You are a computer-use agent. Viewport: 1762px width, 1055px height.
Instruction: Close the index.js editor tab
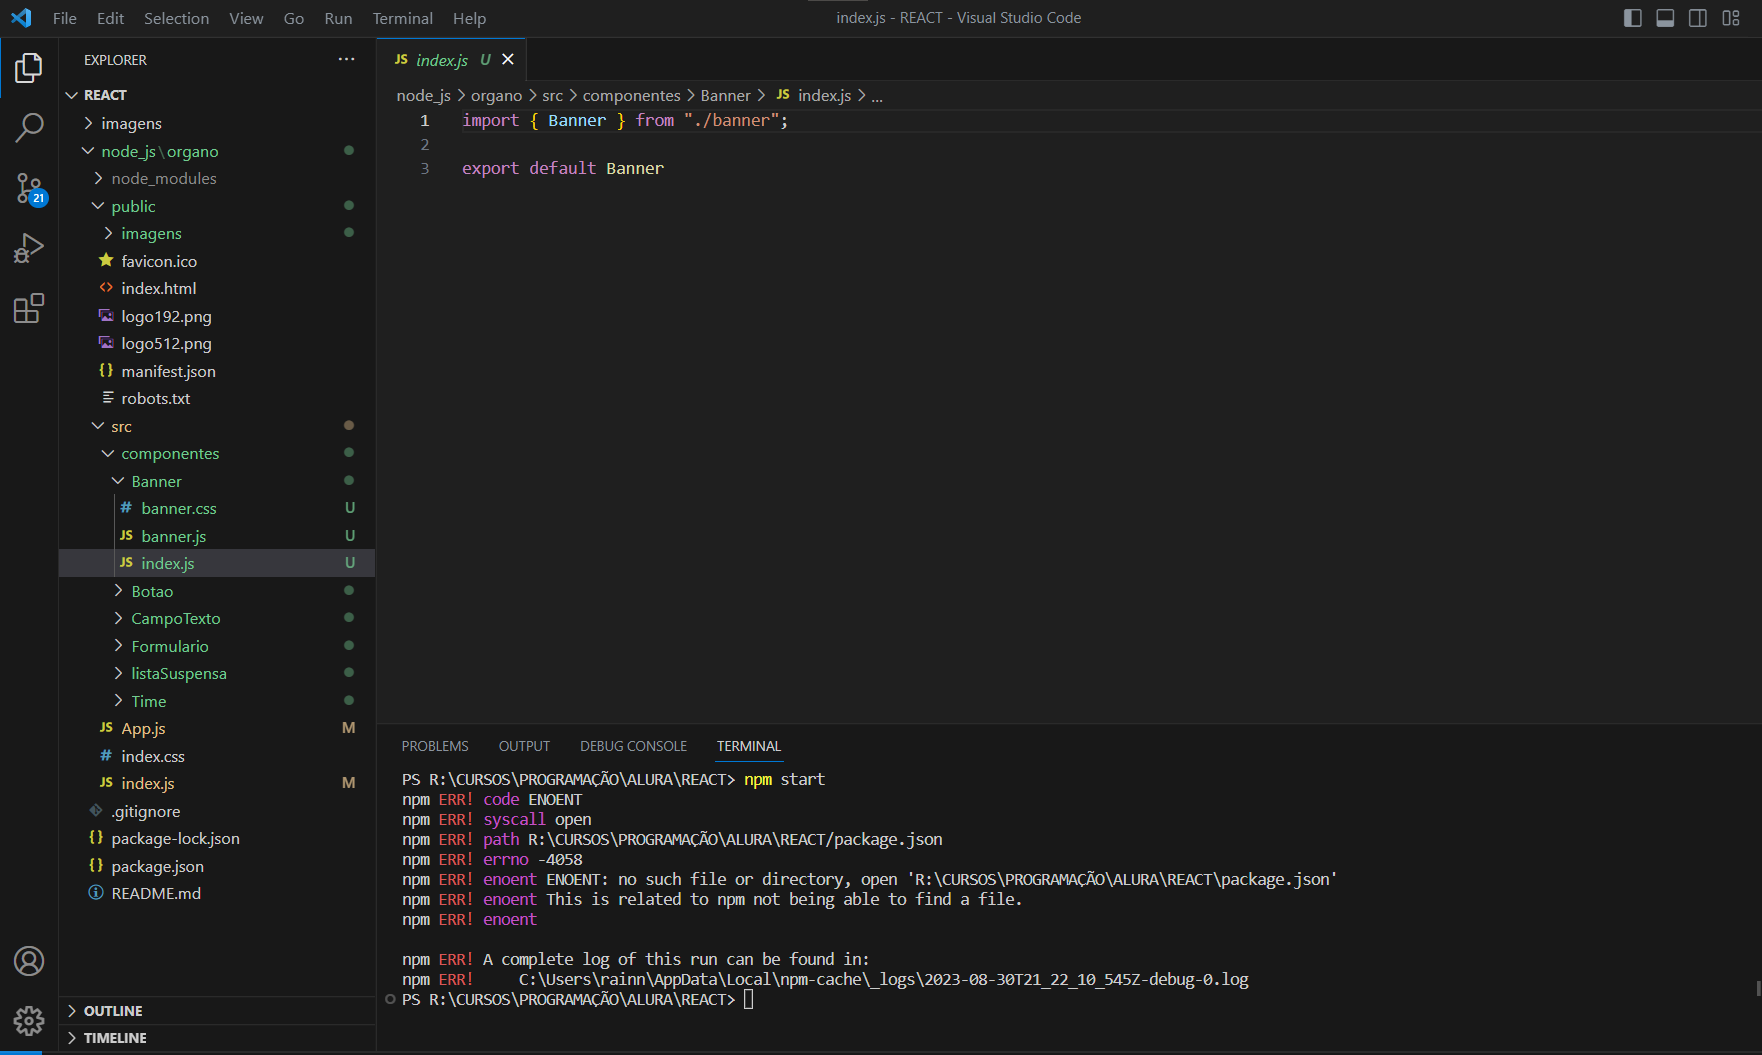[x=508, y=60]
